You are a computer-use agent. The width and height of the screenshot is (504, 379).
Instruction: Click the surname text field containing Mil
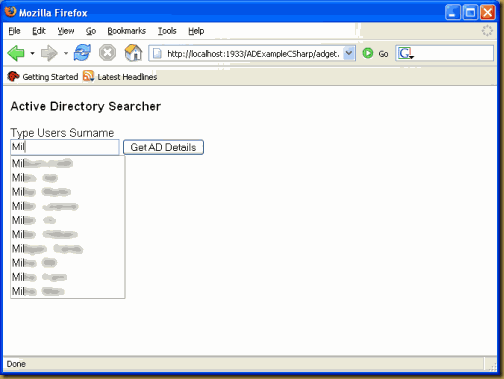65,147
